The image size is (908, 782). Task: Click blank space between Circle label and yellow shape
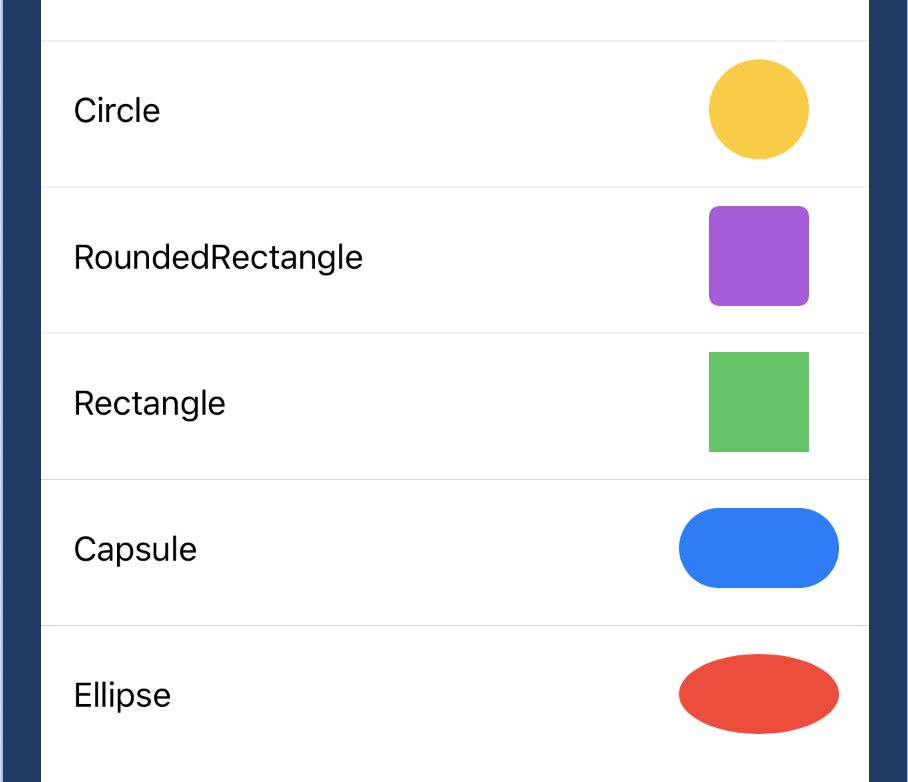pos(434,110)
